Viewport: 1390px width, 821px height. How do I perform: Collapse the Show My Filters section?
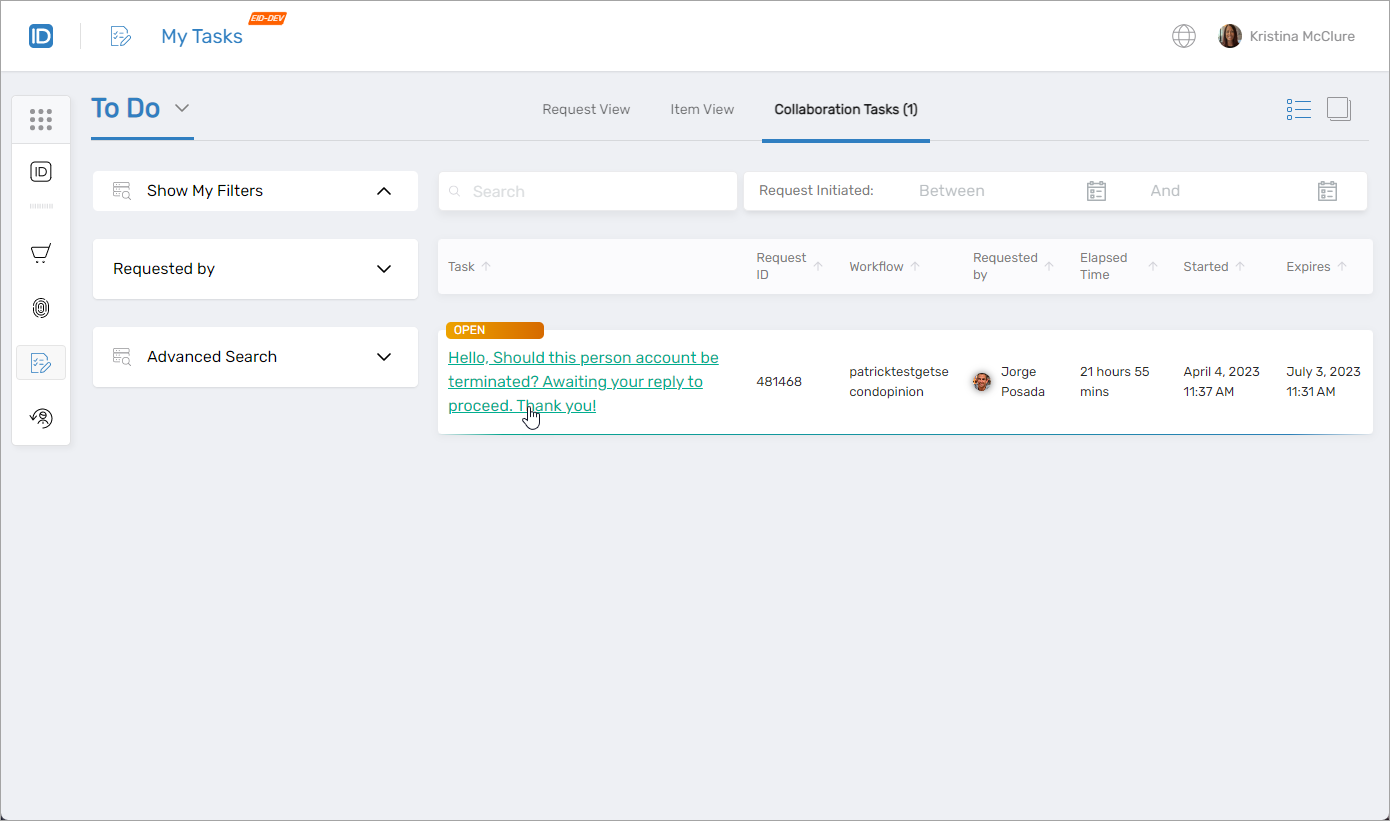point(384,190)
